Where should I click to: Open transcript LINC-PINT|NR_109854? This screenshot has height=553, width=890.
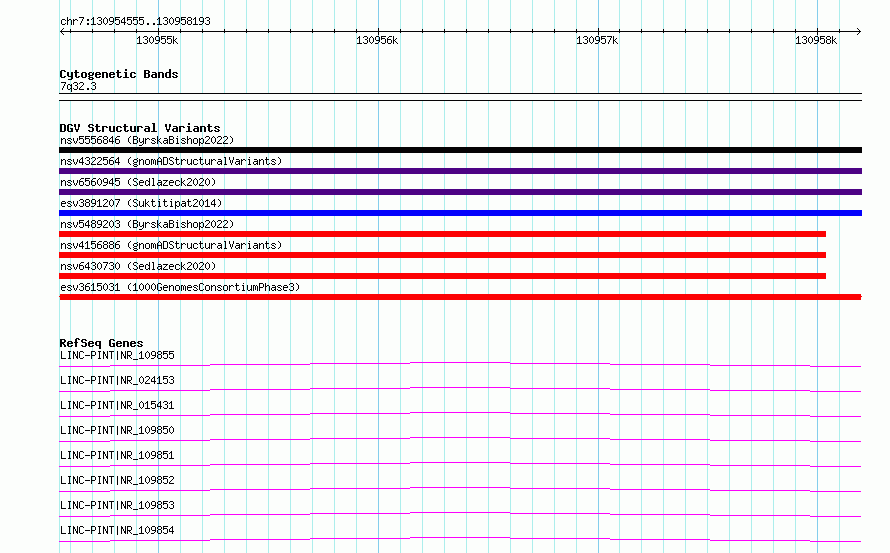117,530
